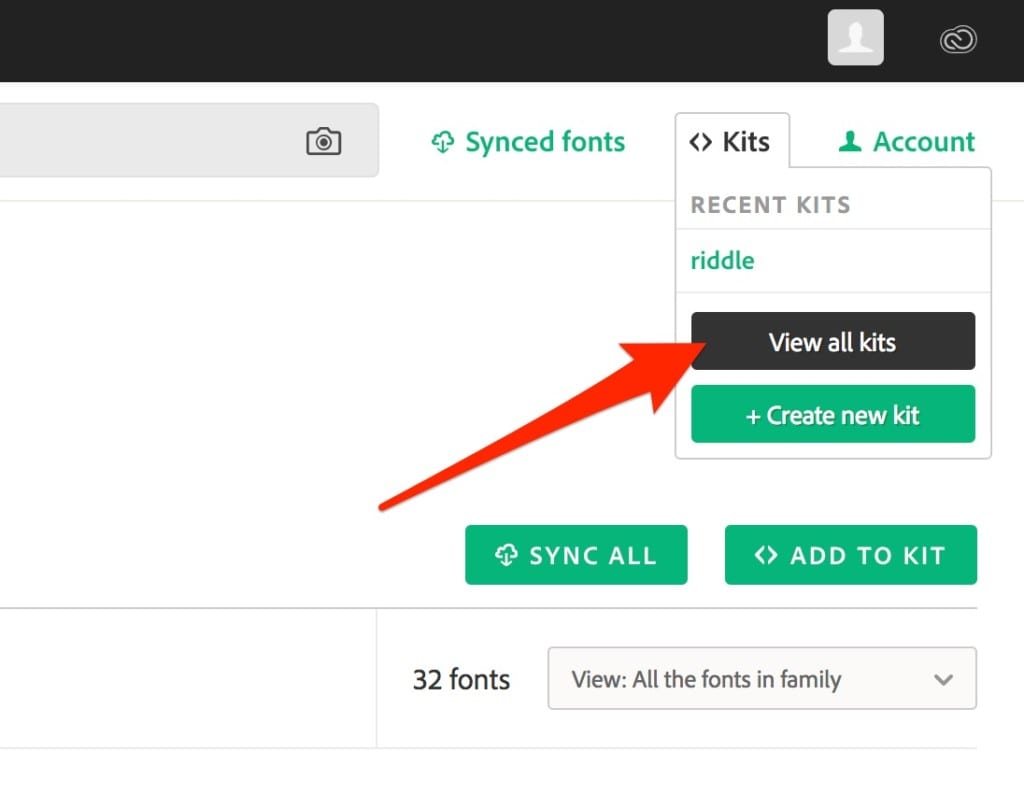
Task: Open the user profile avatar
Action: point(856,37)
